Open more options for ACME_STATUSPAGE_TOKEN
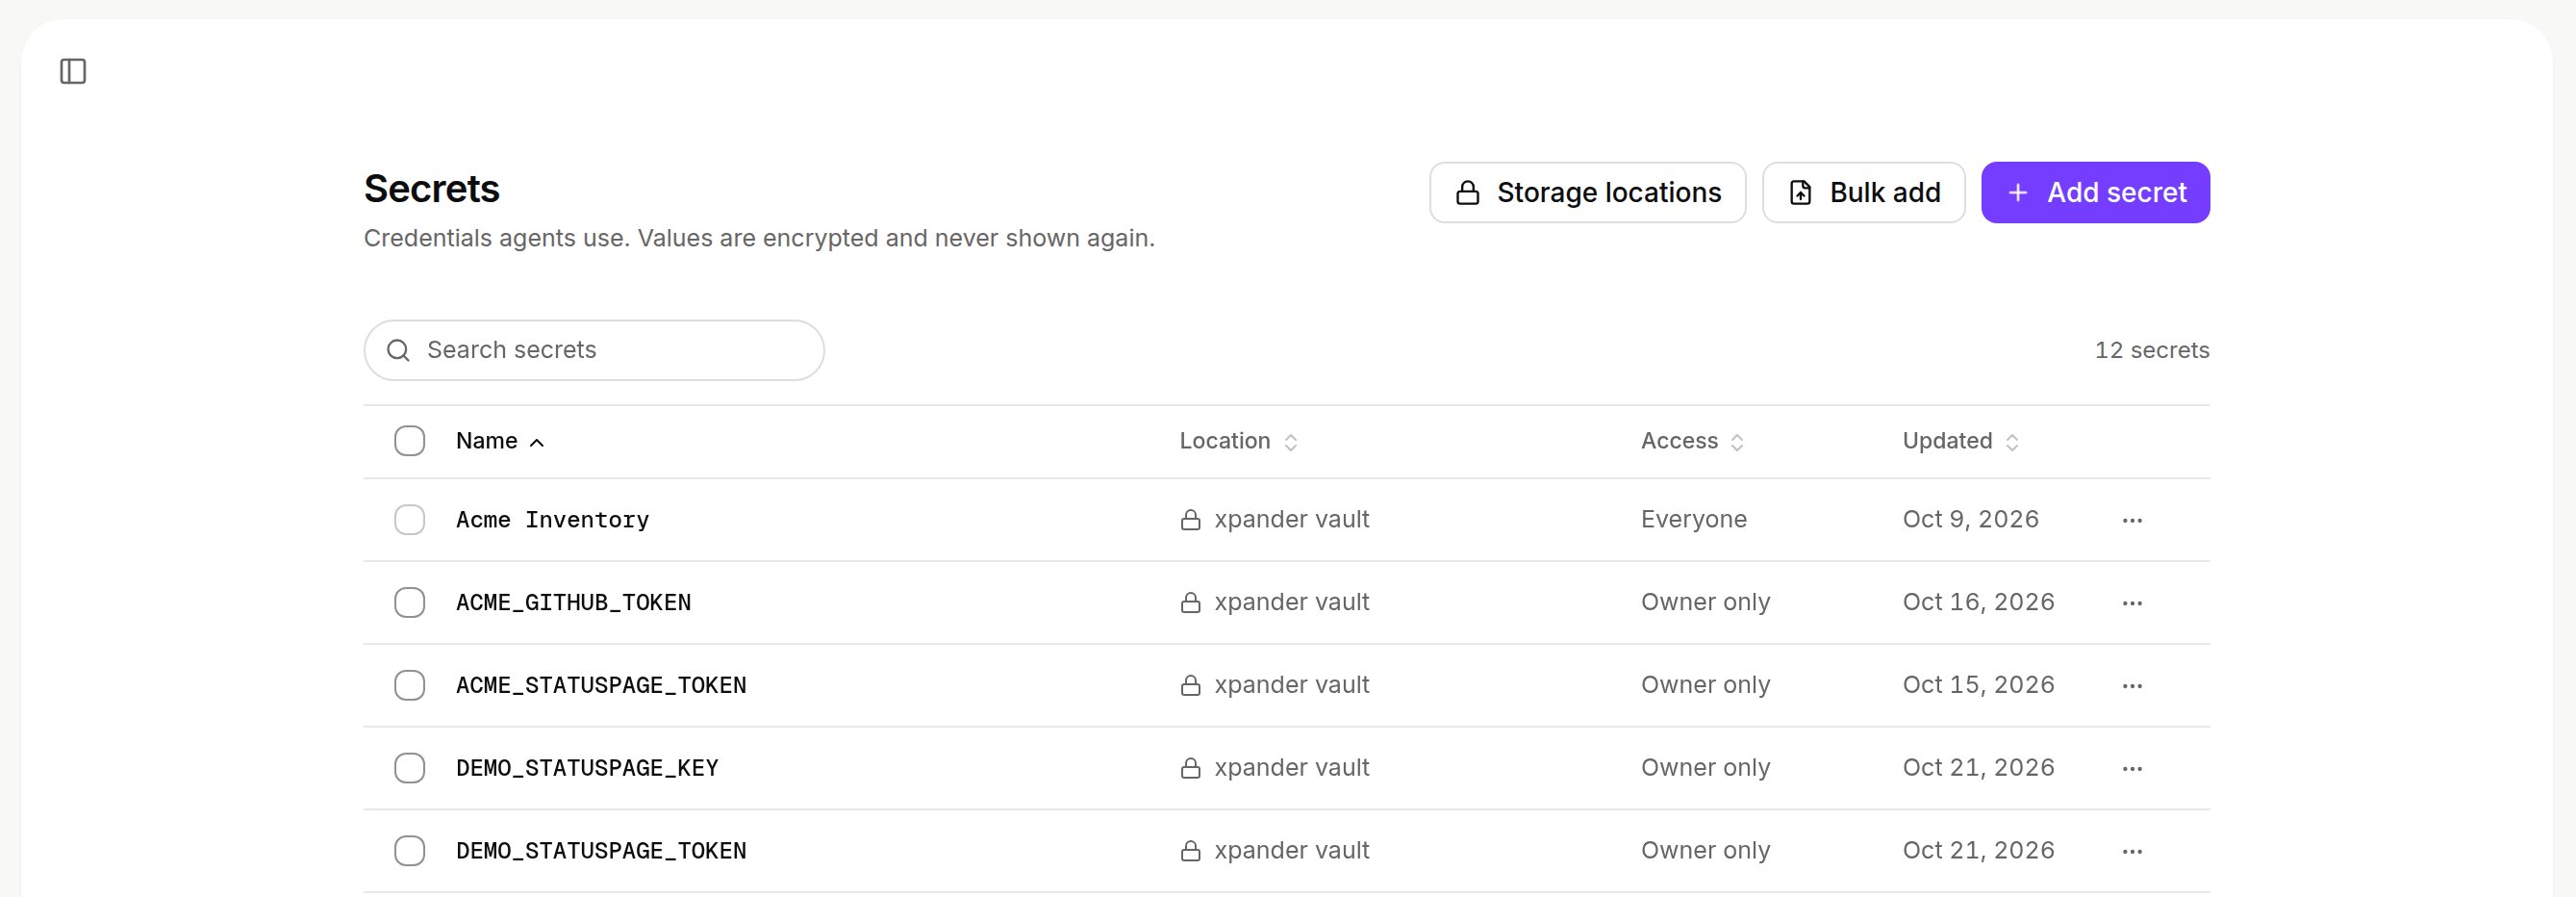 [x=2132, y=686]
